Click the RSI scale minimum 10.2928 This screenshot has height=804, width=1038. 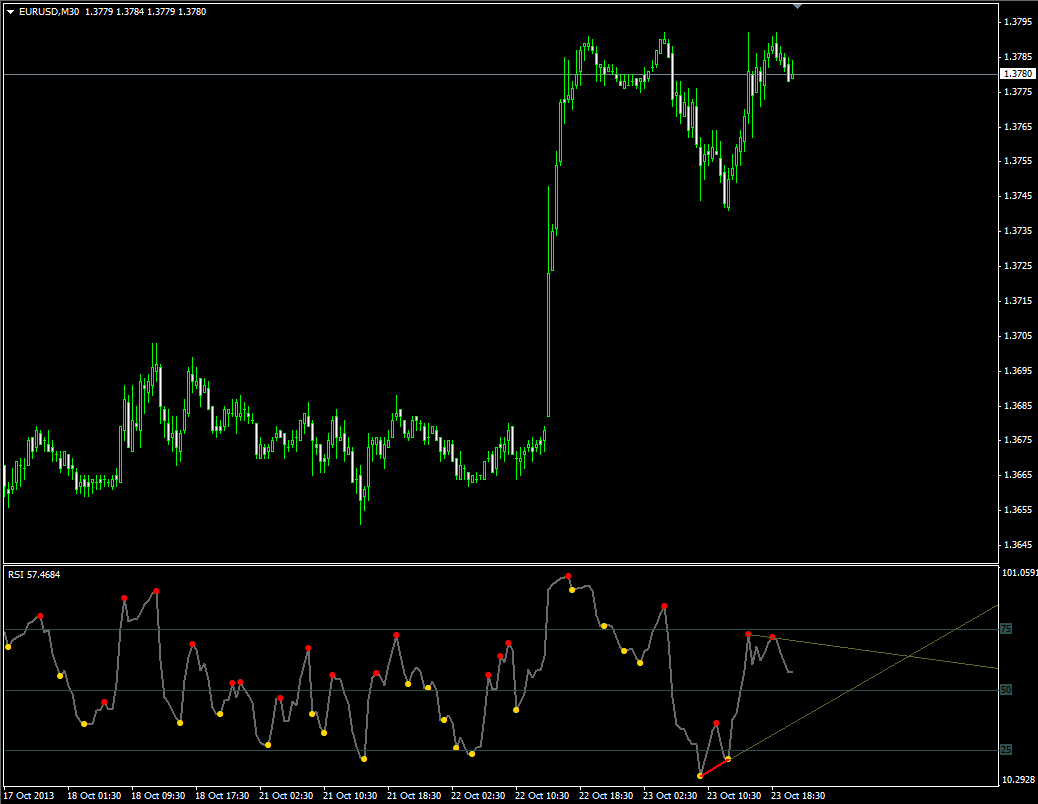coord(1017,780)
